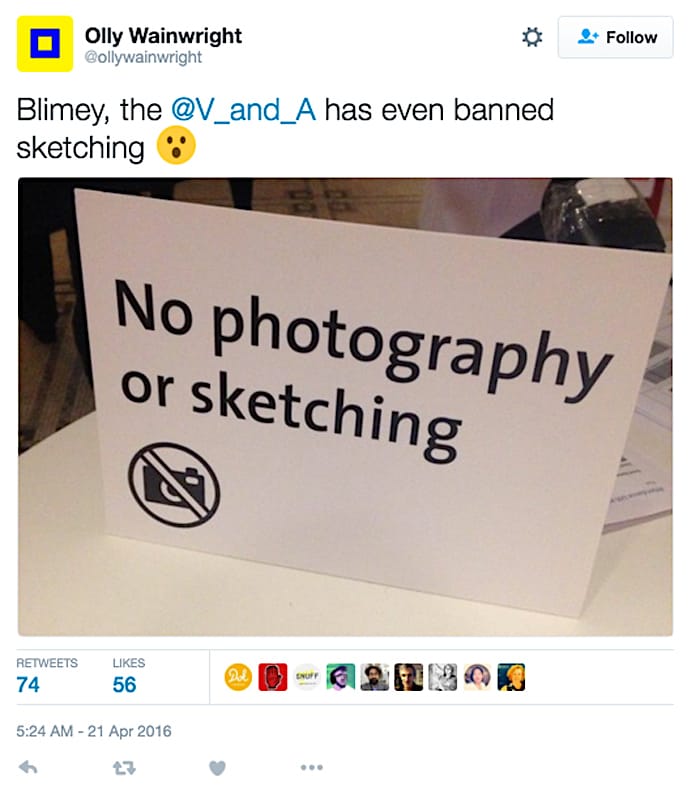Follow Olly Wainwright
Image resolution: width=700 pixels, height=794 pixels.
point(615,37)
